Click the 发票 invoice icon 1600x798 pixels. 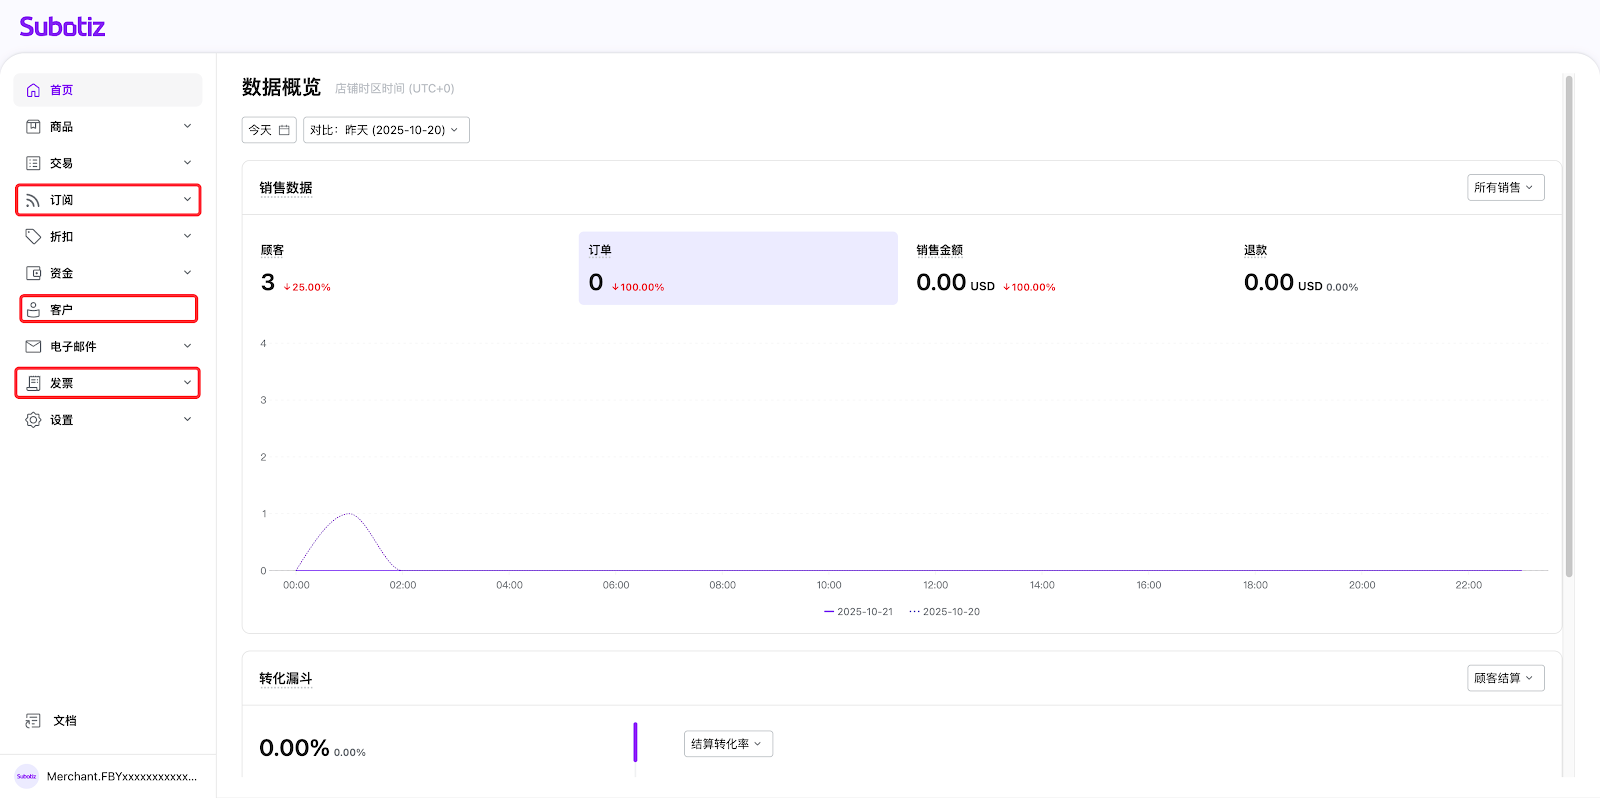33,383
